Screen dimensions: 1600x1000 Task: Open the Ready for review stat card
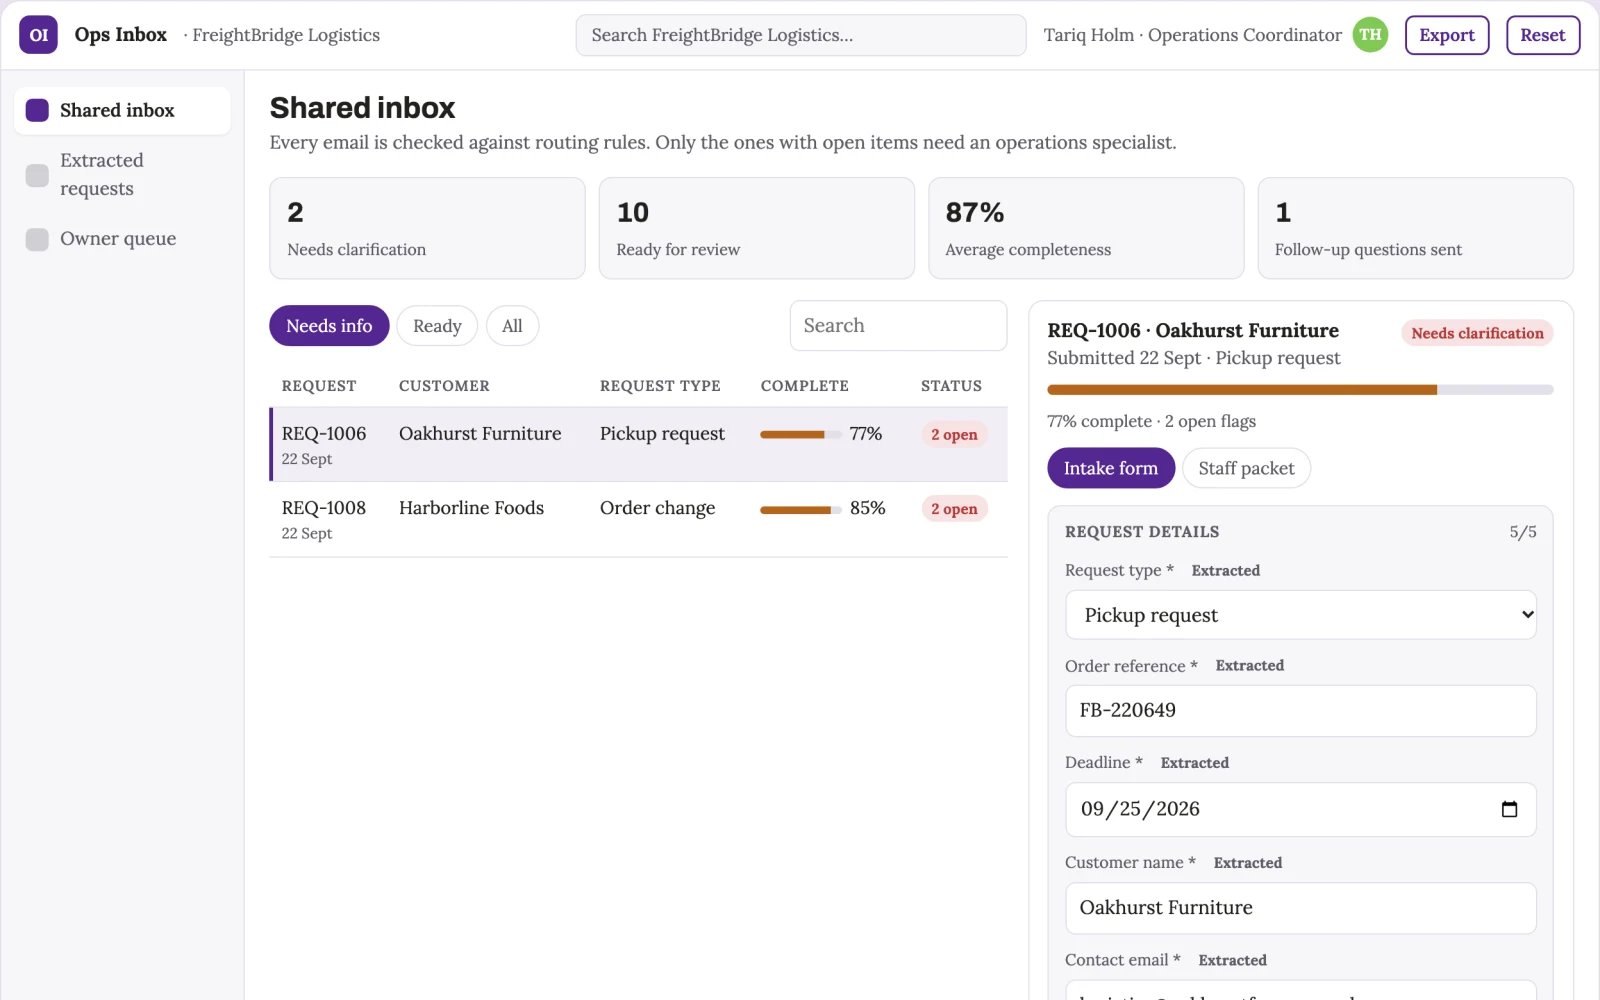click(x=757, y=228)
